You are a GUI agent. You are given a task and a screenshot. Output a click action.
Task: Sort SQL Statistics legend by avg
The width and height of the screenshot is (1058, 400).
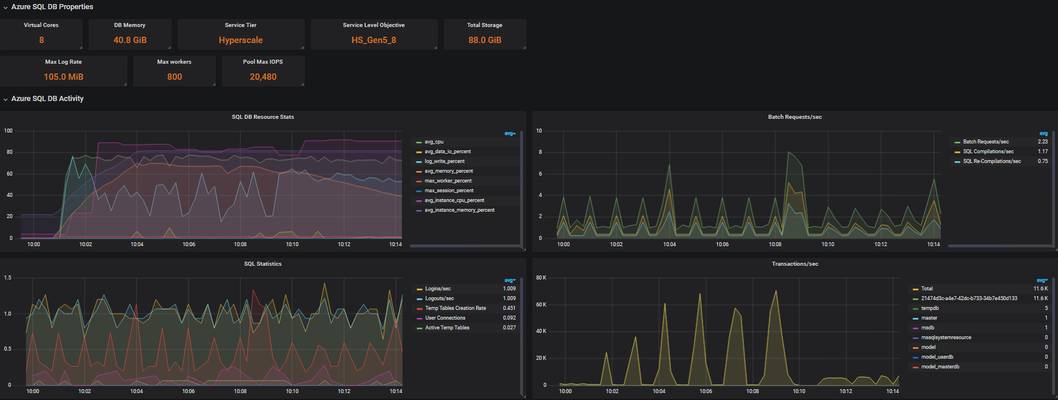click(x=509, y=280)
